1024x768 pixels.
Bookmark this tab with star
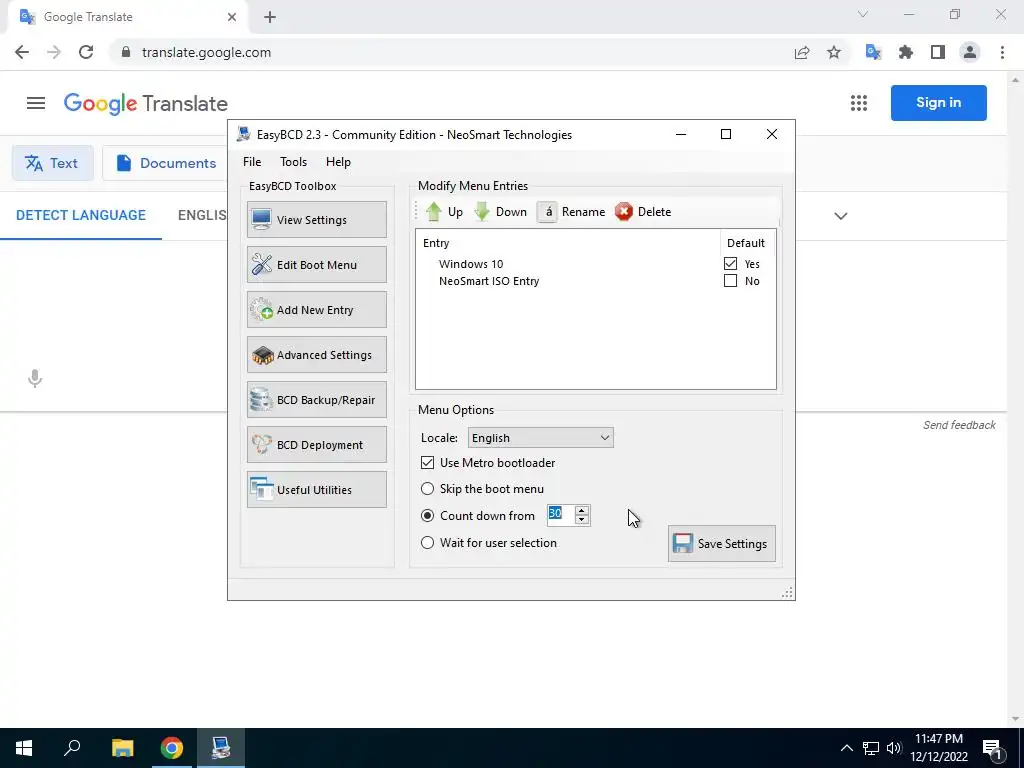[x=834, y=53]
